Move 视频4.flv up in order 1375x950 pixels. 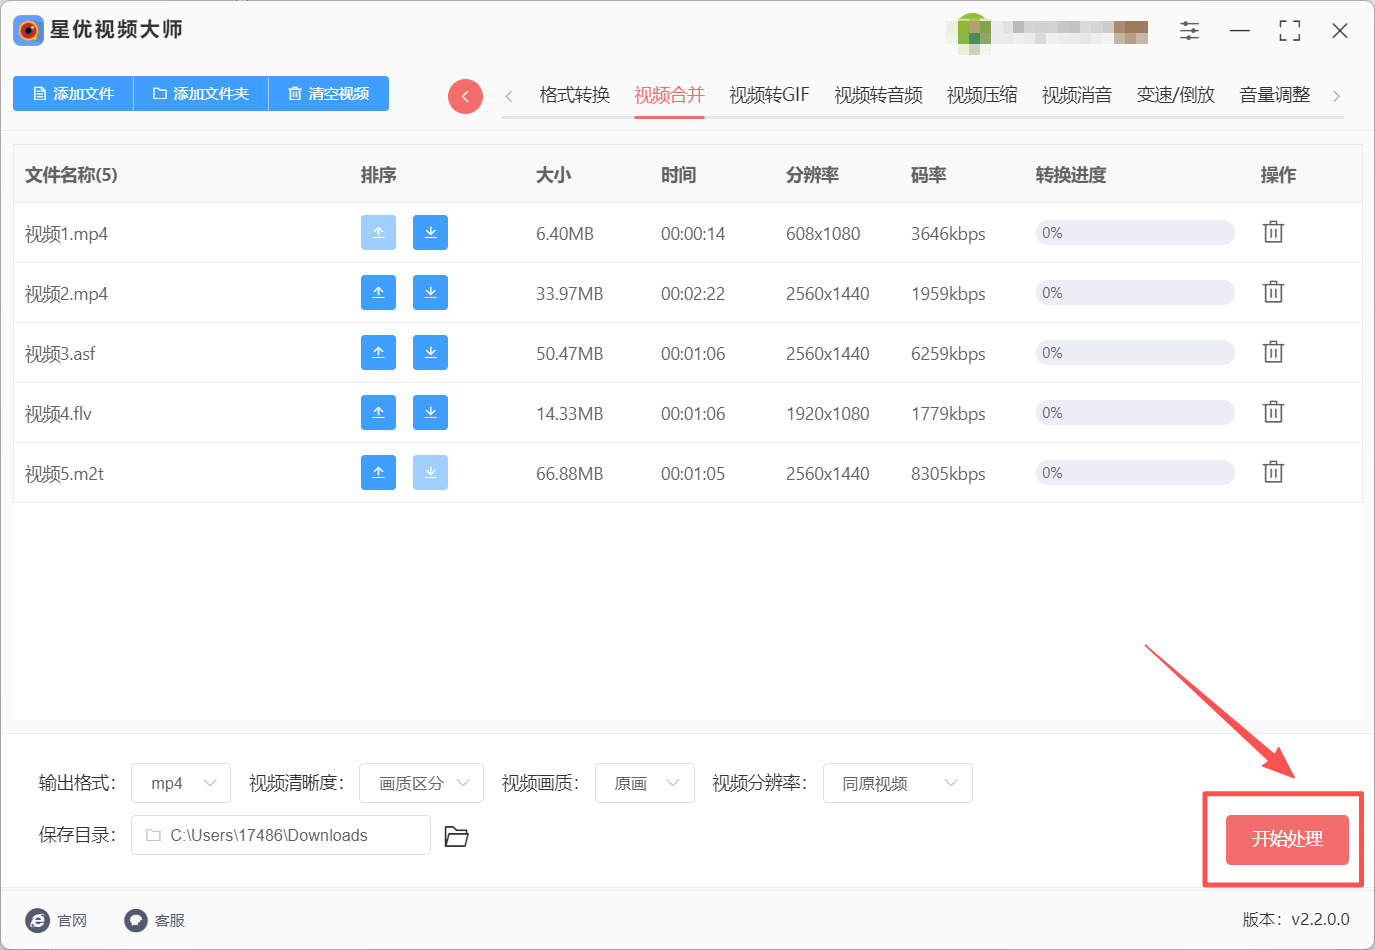(378, 412)
